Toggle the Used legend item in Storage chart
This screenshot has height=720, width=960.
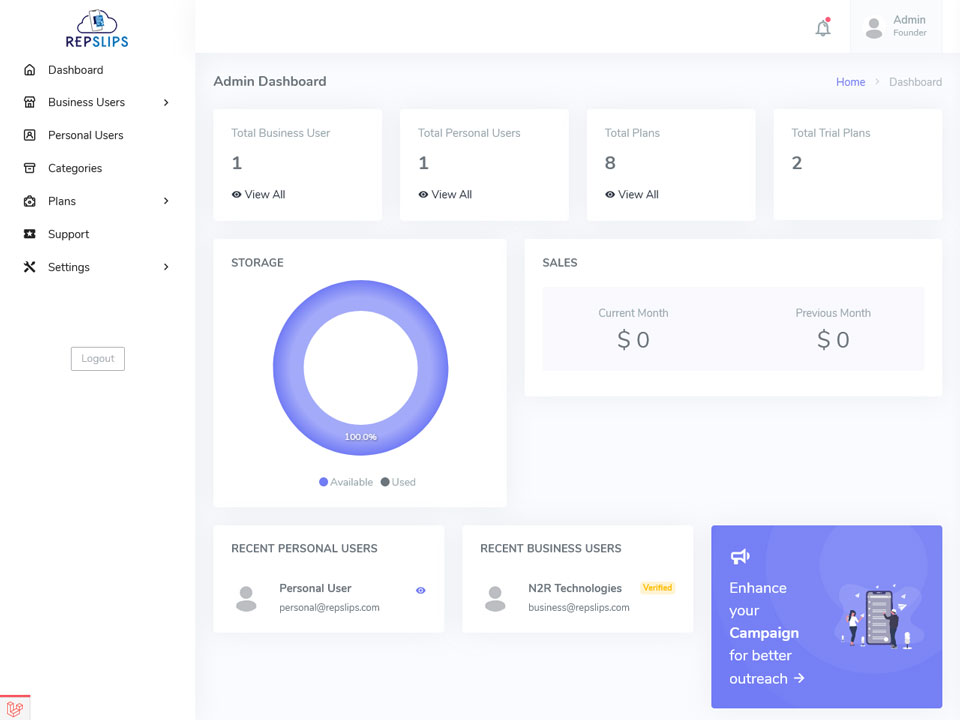398,482
